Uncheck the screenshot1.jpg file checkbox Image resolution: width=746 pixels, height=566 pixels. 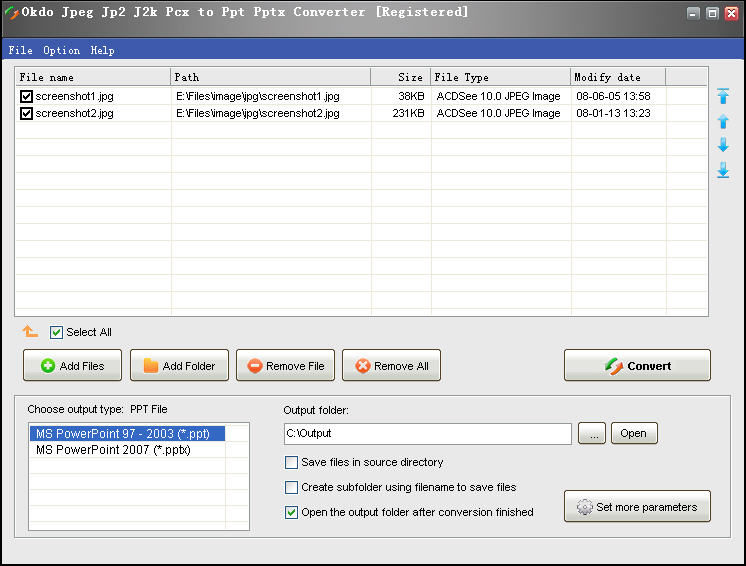tap(26, 97)
